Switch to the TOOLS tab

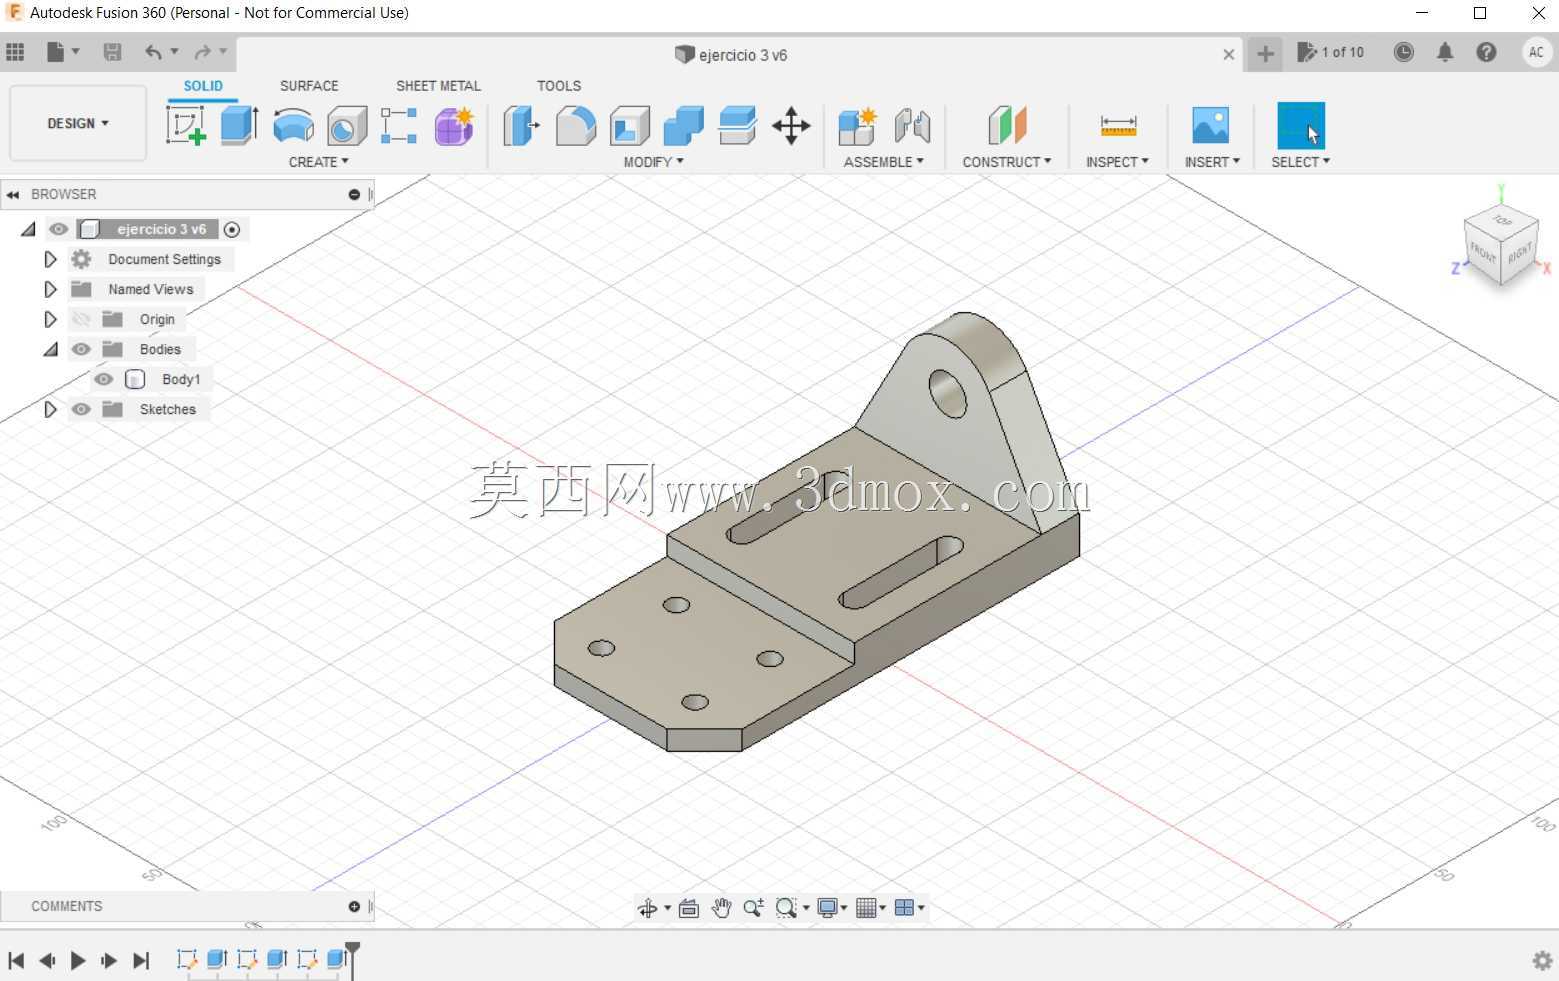pos(559,86)
